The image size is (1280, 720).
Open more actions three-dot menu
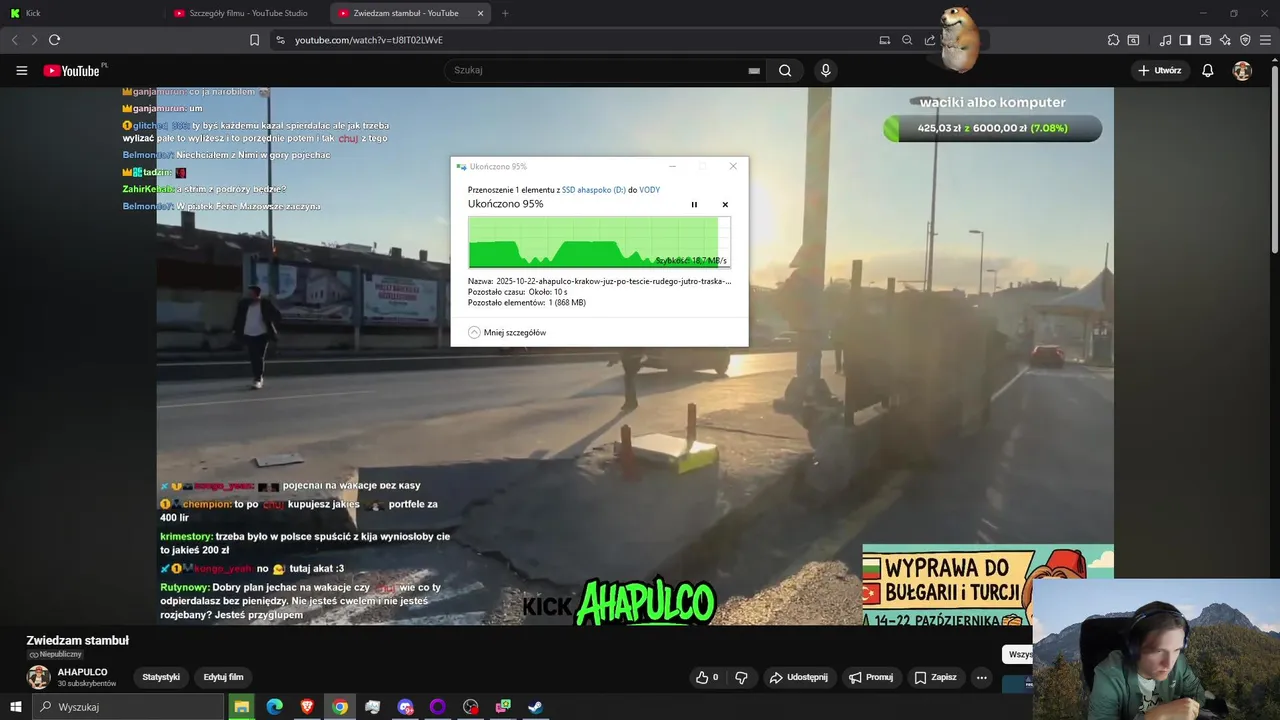[x=982, y=677]
